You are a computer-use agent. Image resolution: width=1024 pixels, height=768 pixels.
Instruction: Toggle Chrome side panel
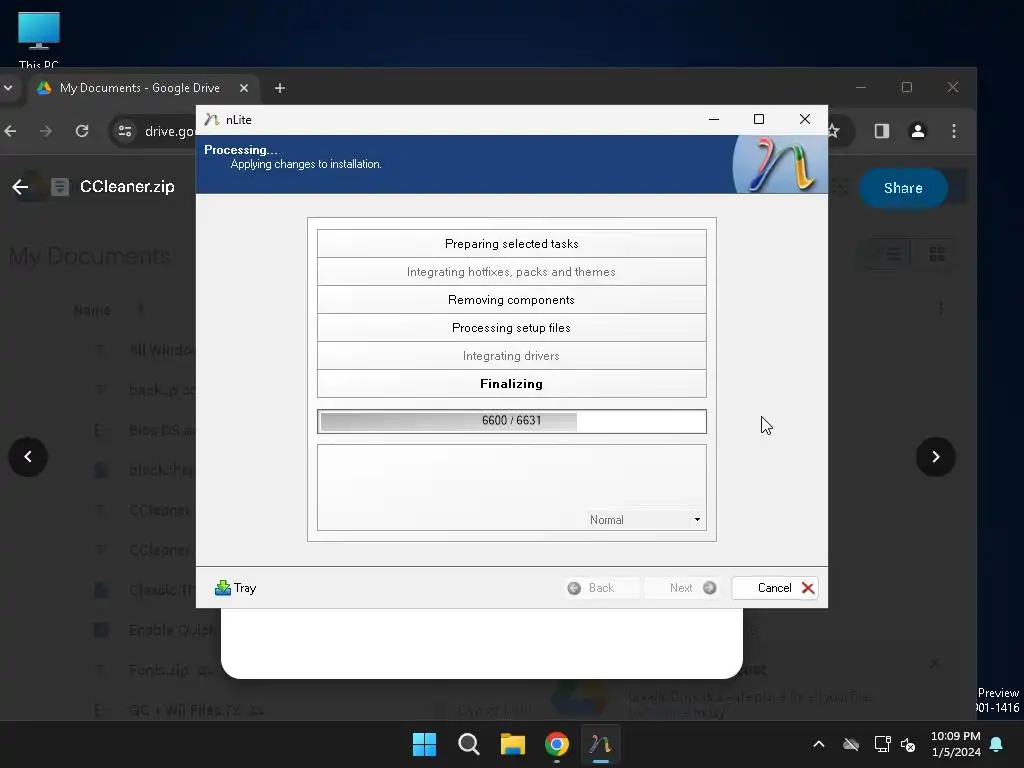click(882, 131)
